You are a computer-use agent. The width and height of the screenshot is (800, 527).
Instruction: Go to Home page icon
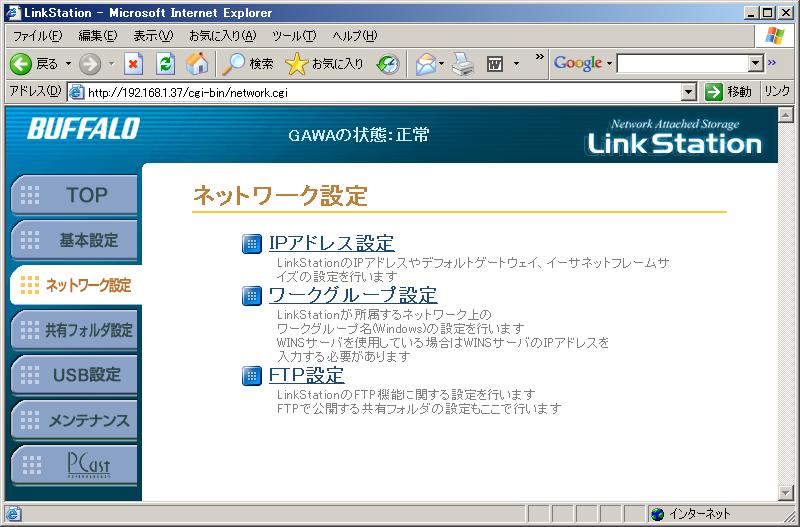click(197, 64)
